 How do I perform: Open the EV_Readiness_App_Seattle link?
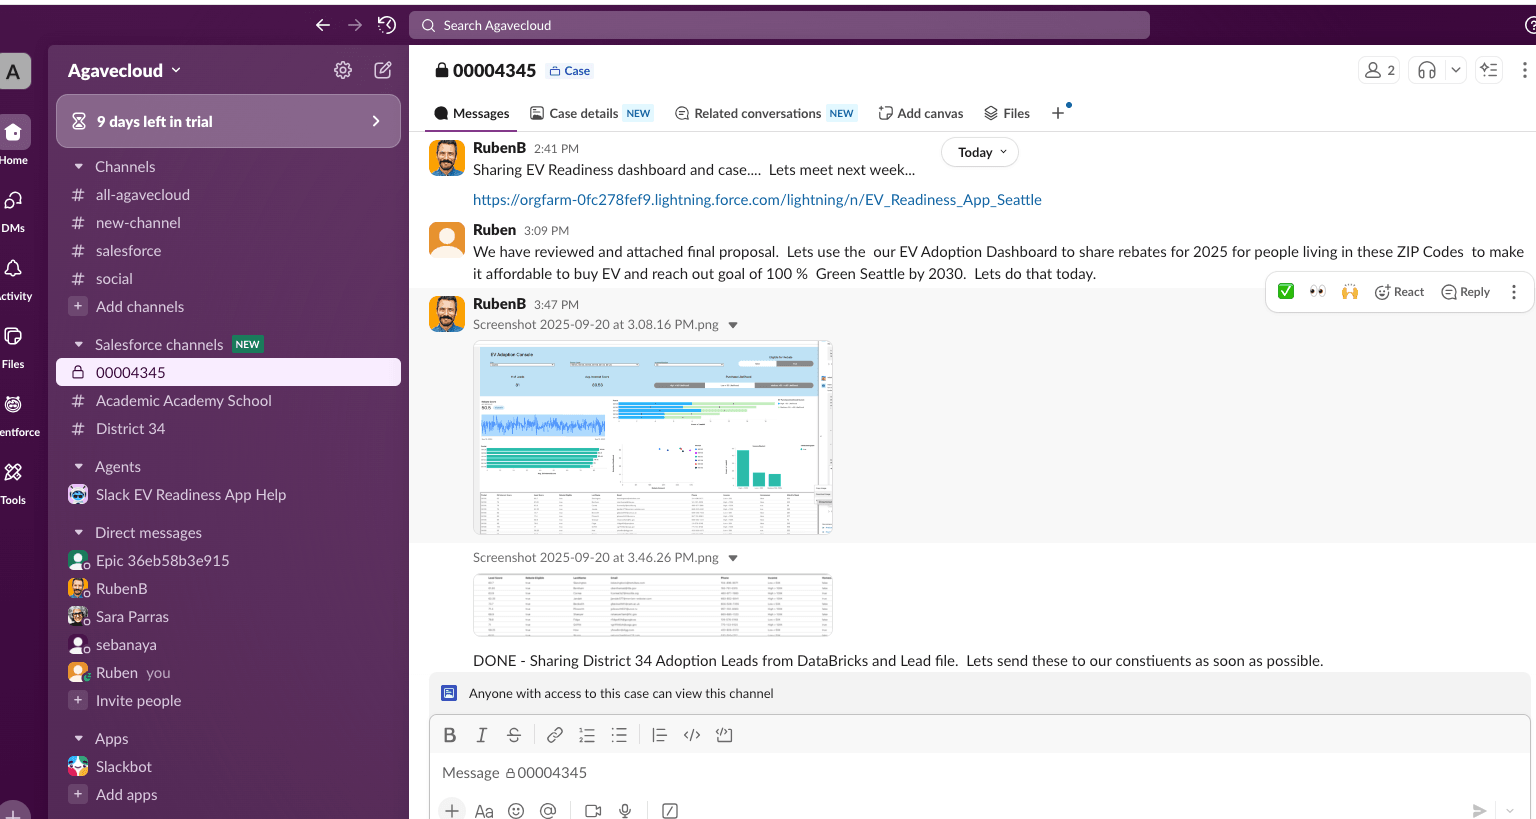(x=757, y=200)
